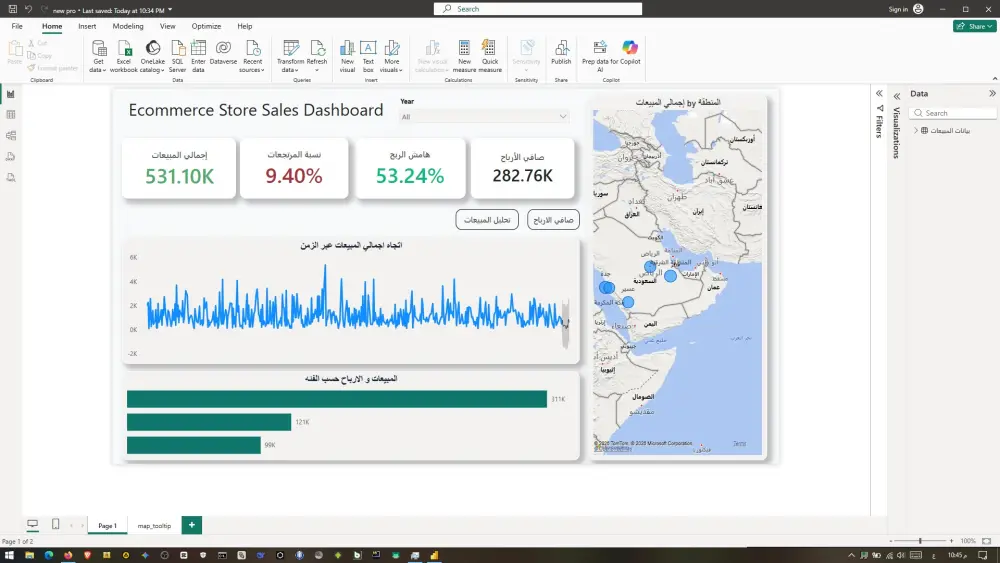Click Sign in
This screenshot has height=563, width=1000.
[x=898, y=9]
